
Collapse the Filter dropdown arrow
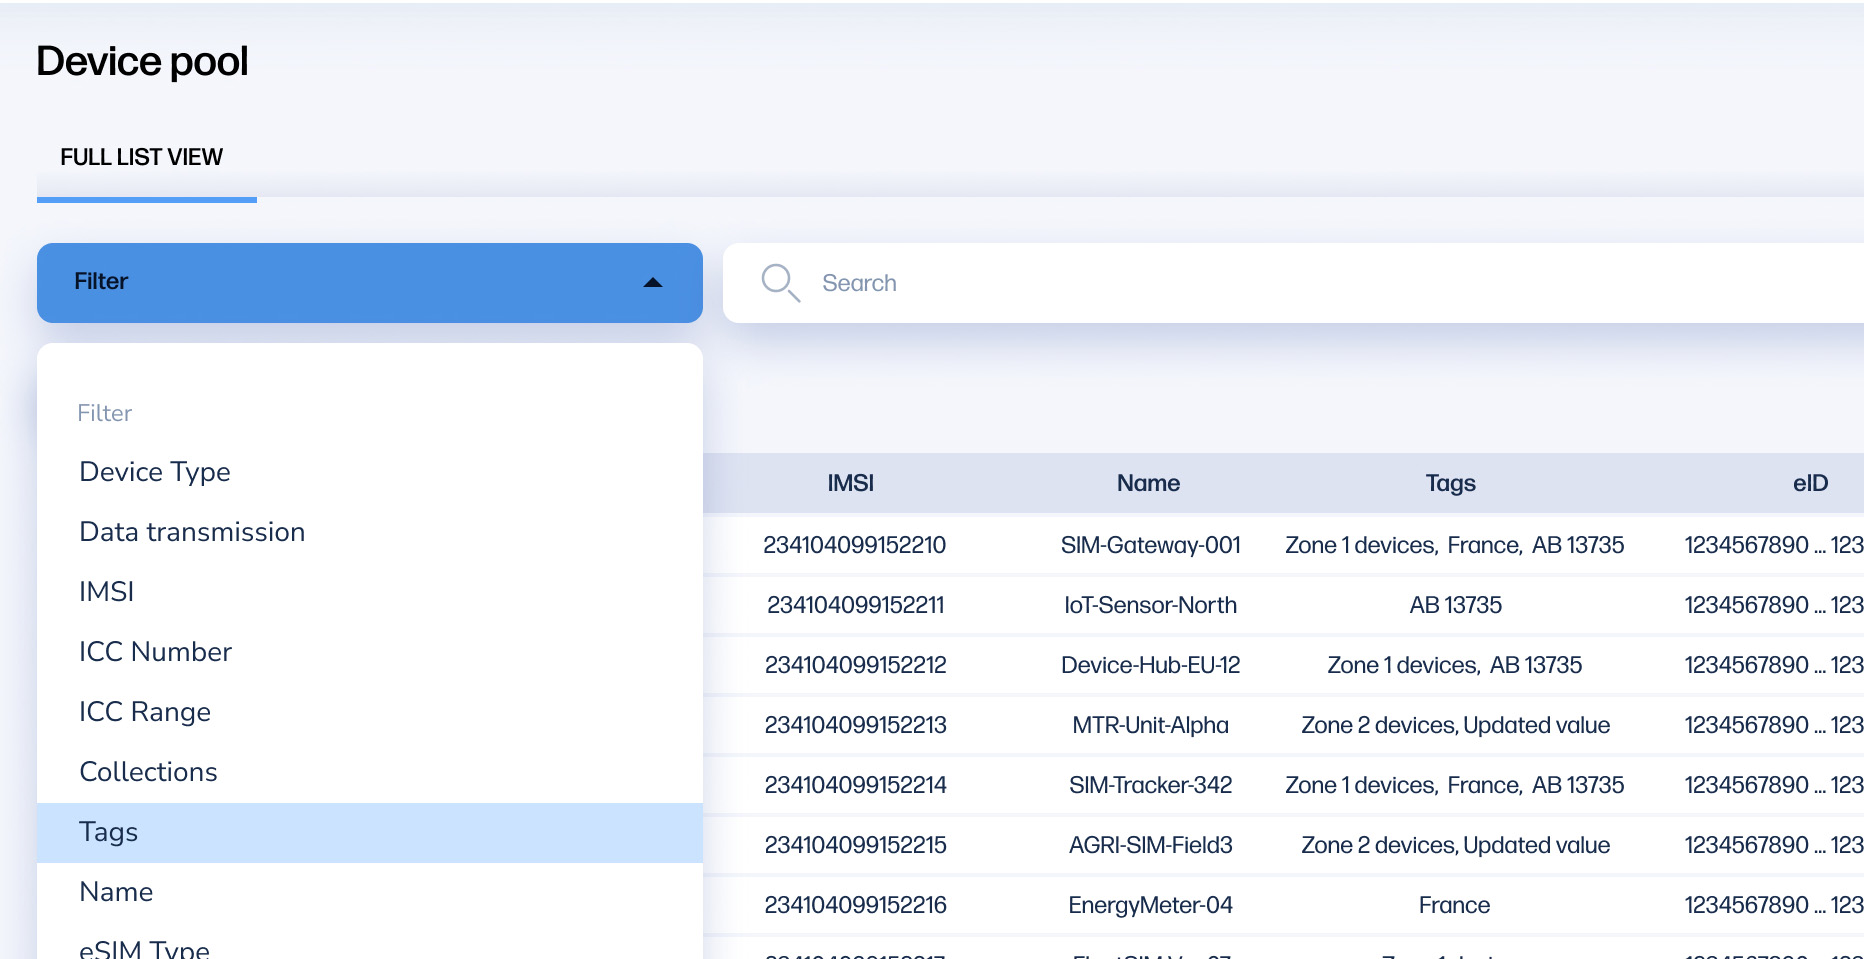[653, 283]
